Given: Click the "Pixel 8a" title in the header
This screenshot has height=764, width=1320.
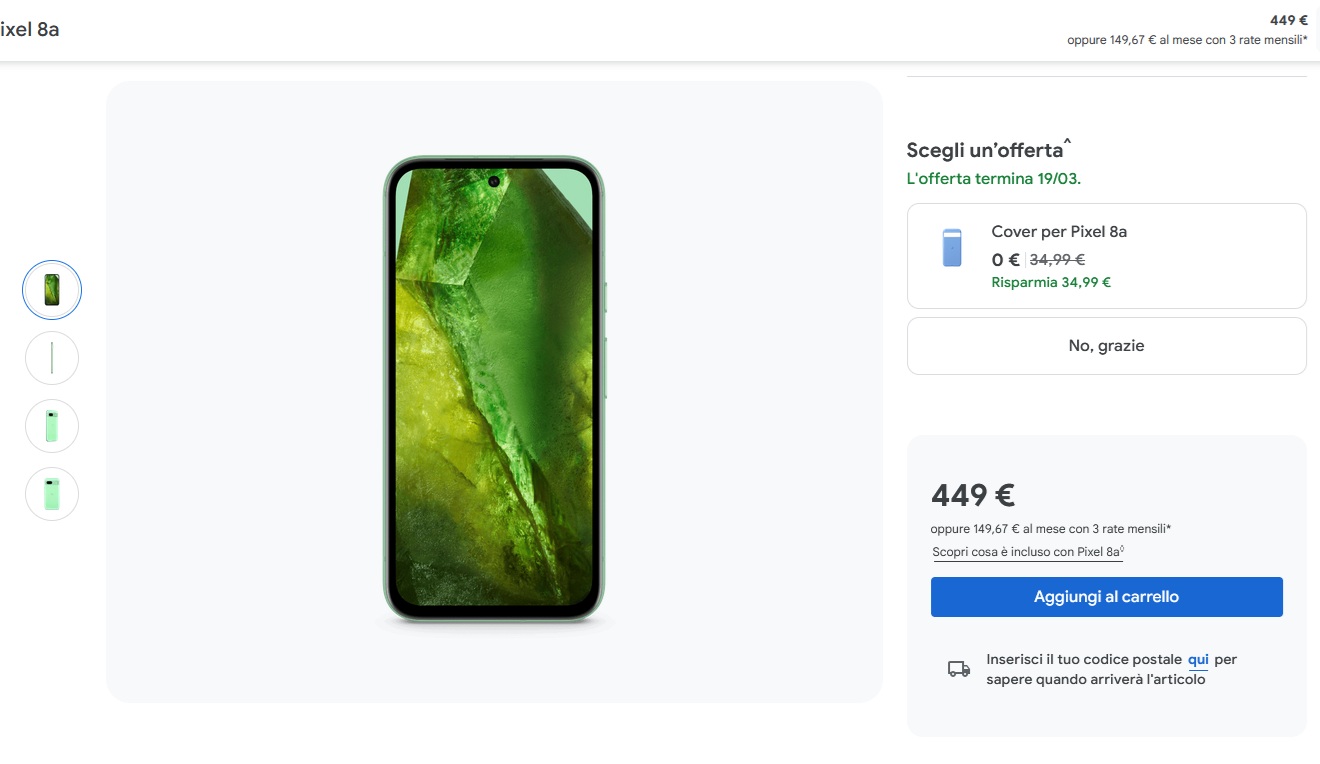Looking at the screenshot, I should pos(30,29).
